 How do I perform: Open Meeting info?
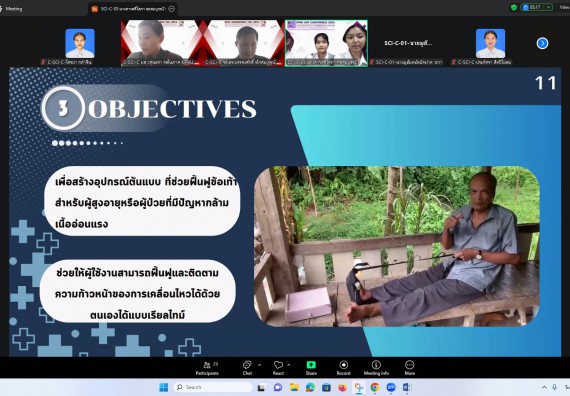click(x=376, y=368)
